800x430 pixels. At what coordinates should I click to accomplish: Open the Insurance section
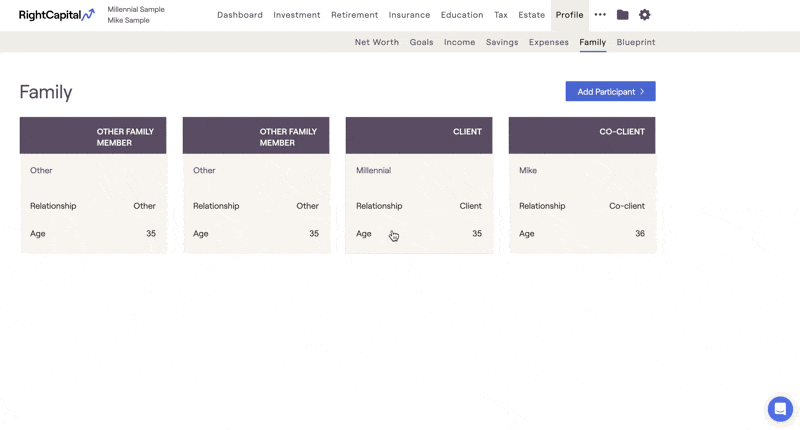click(x=409, y=15)
